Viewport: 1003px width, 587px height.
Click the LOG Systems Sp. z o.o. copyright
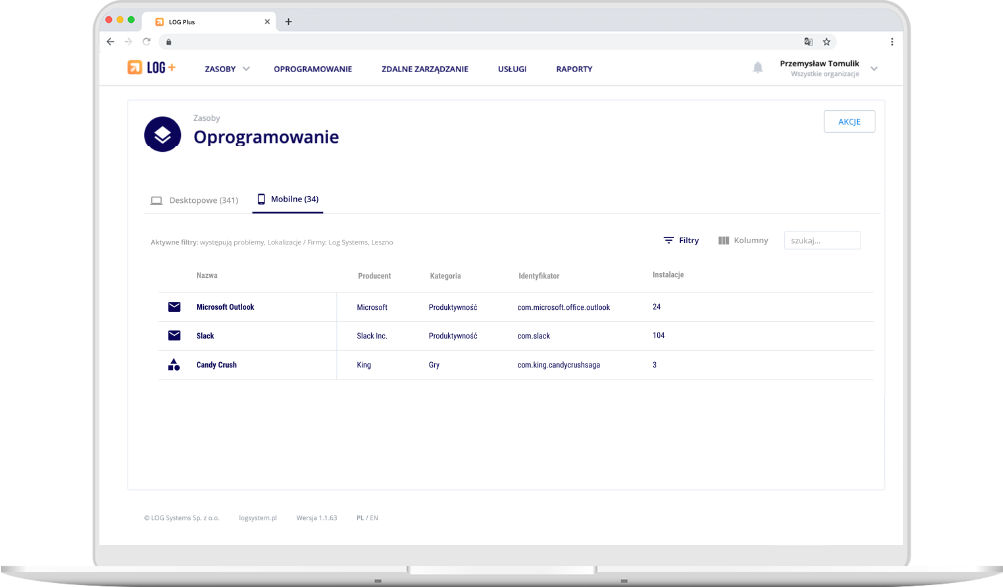coord(182,518)
